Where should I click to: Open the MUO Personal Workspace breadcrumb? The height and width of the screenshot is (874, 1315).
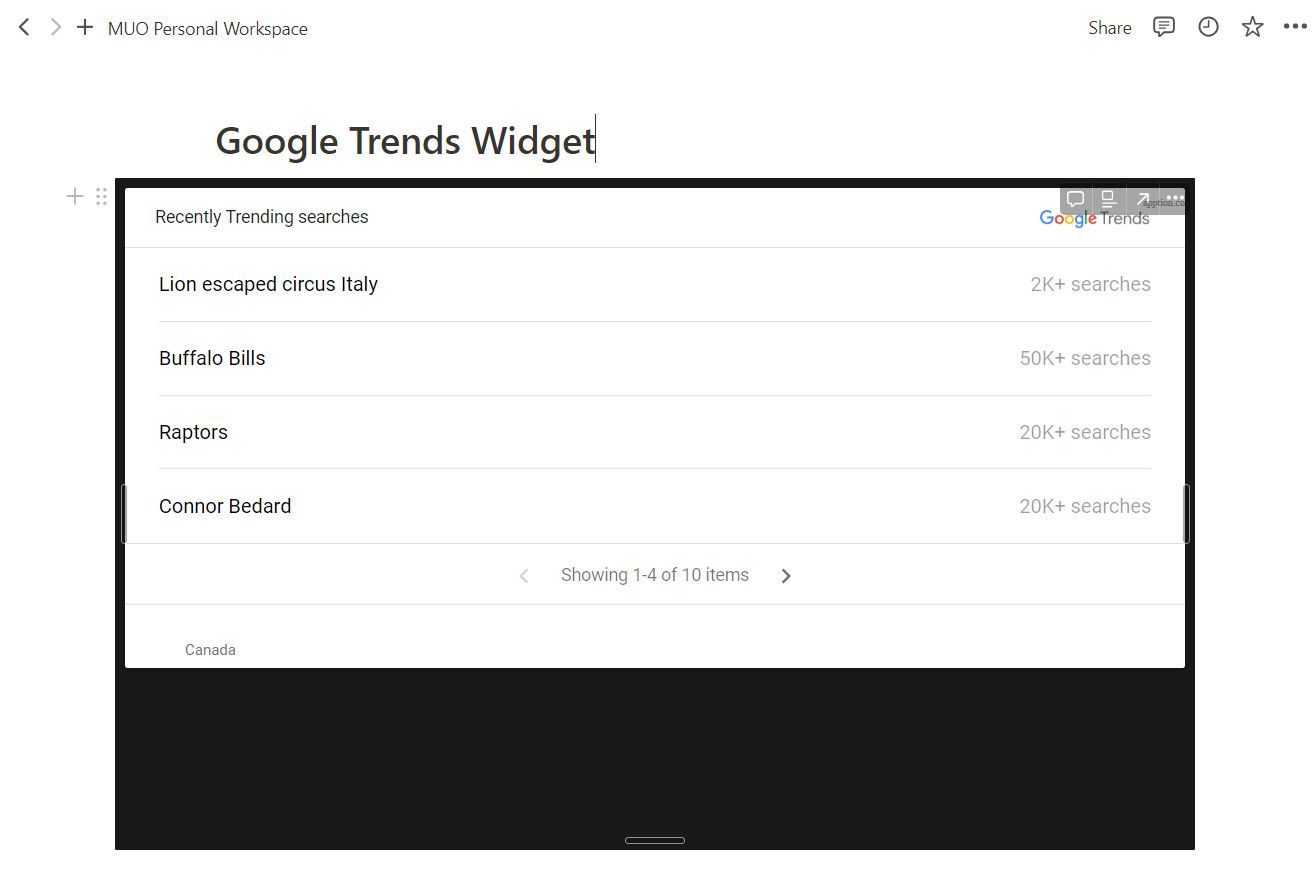[207, 28]
